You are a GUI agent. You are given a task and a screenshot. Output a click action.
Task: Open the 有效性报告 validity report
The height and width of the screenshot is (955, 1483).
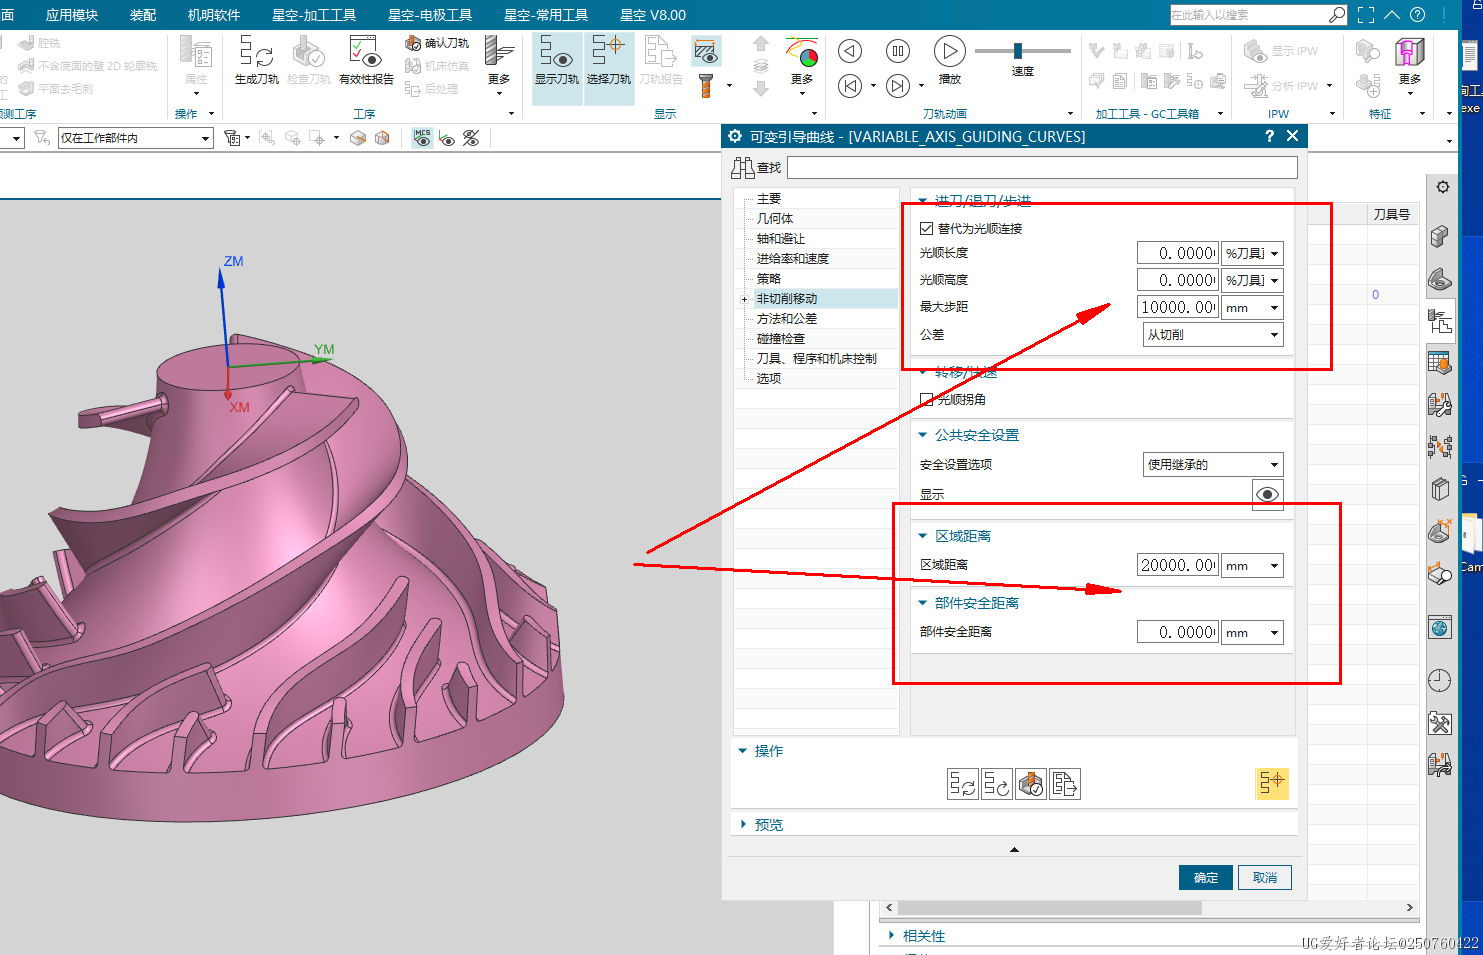(x=366, y=60)
